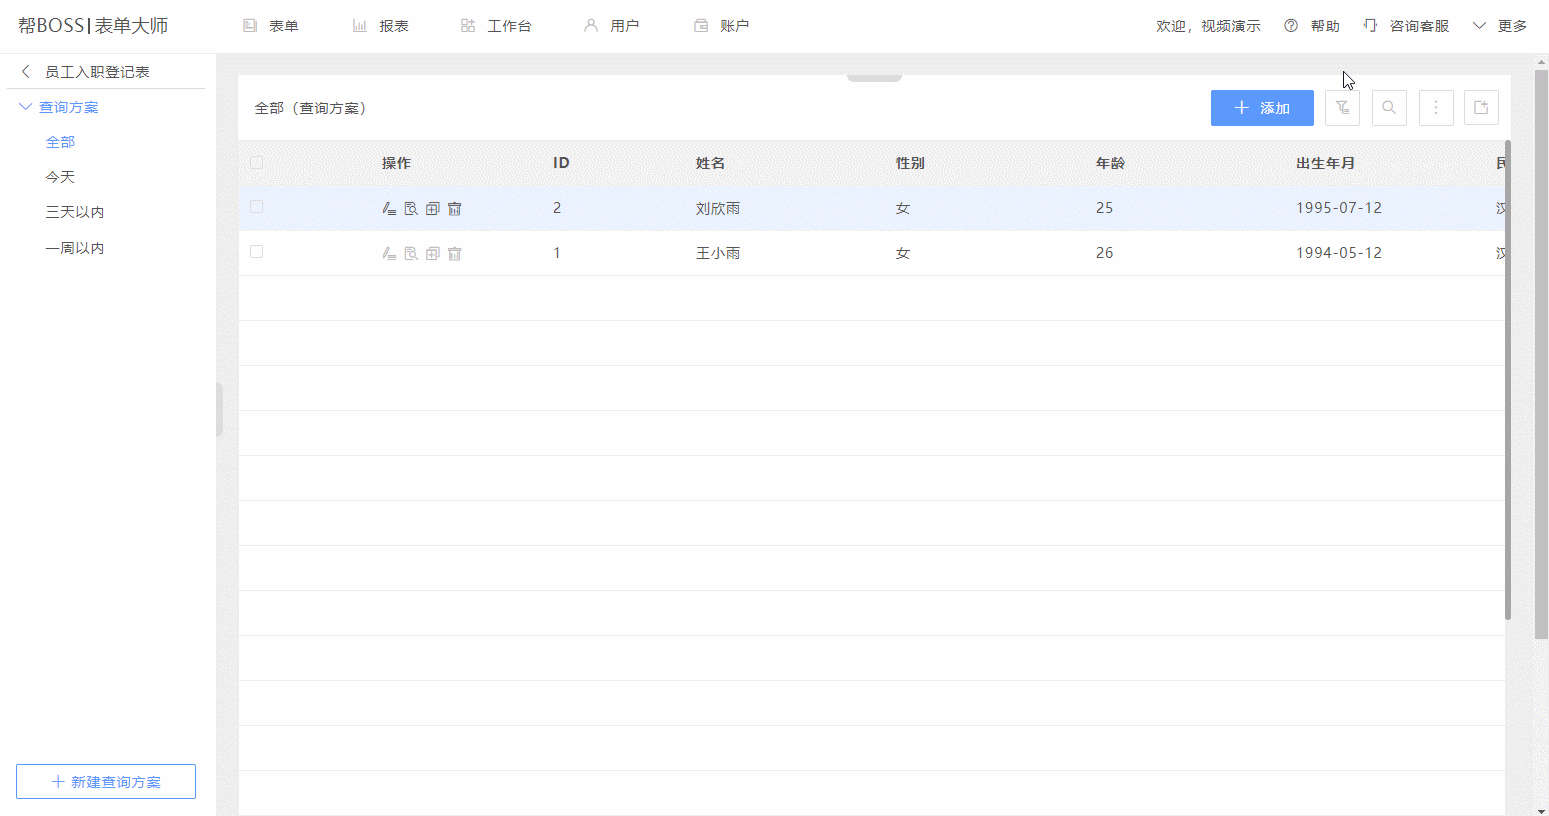Go back using arrow beside 员工入职登记表
Screen dimensions: 1549x816
[x=26, y=72]
